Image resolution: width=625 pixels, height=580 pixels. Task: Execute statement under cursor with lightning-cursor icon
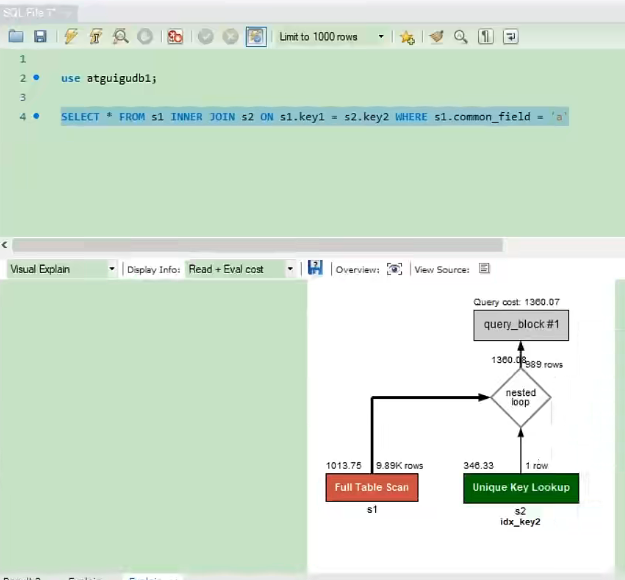point(96,37)
